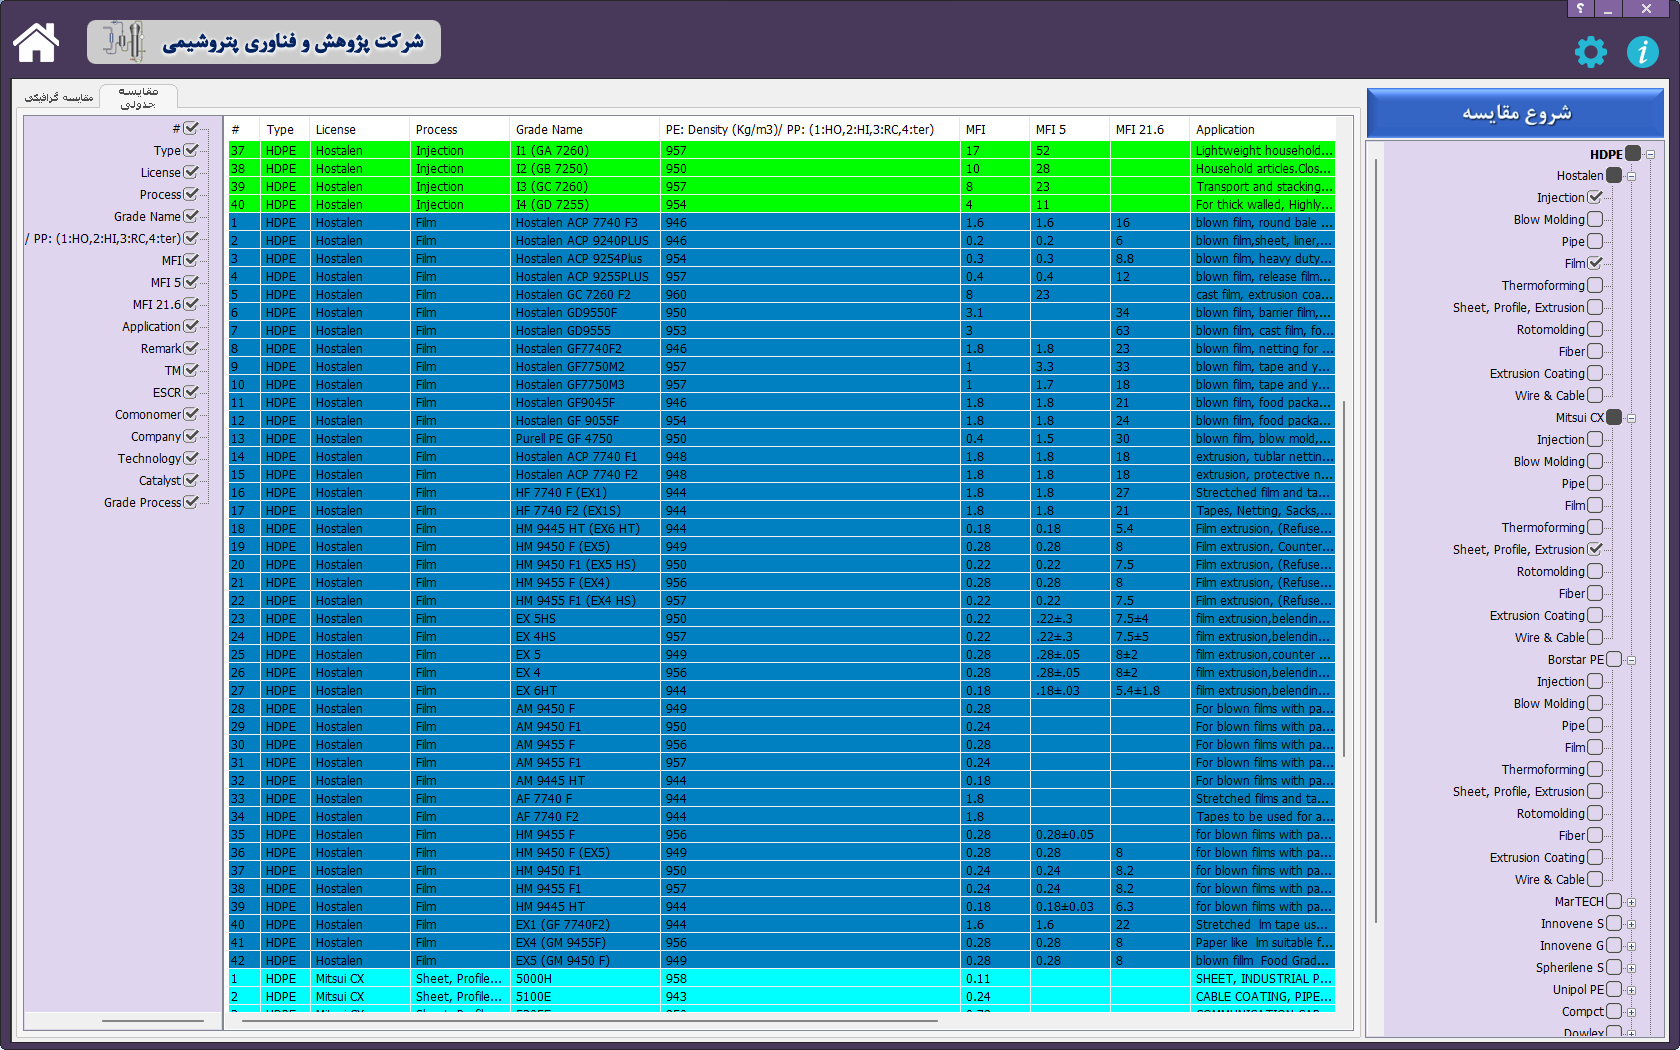Toggle the Type column checkbox
The height and width of the screenshot is (1050, 1680).
(191, 150)
